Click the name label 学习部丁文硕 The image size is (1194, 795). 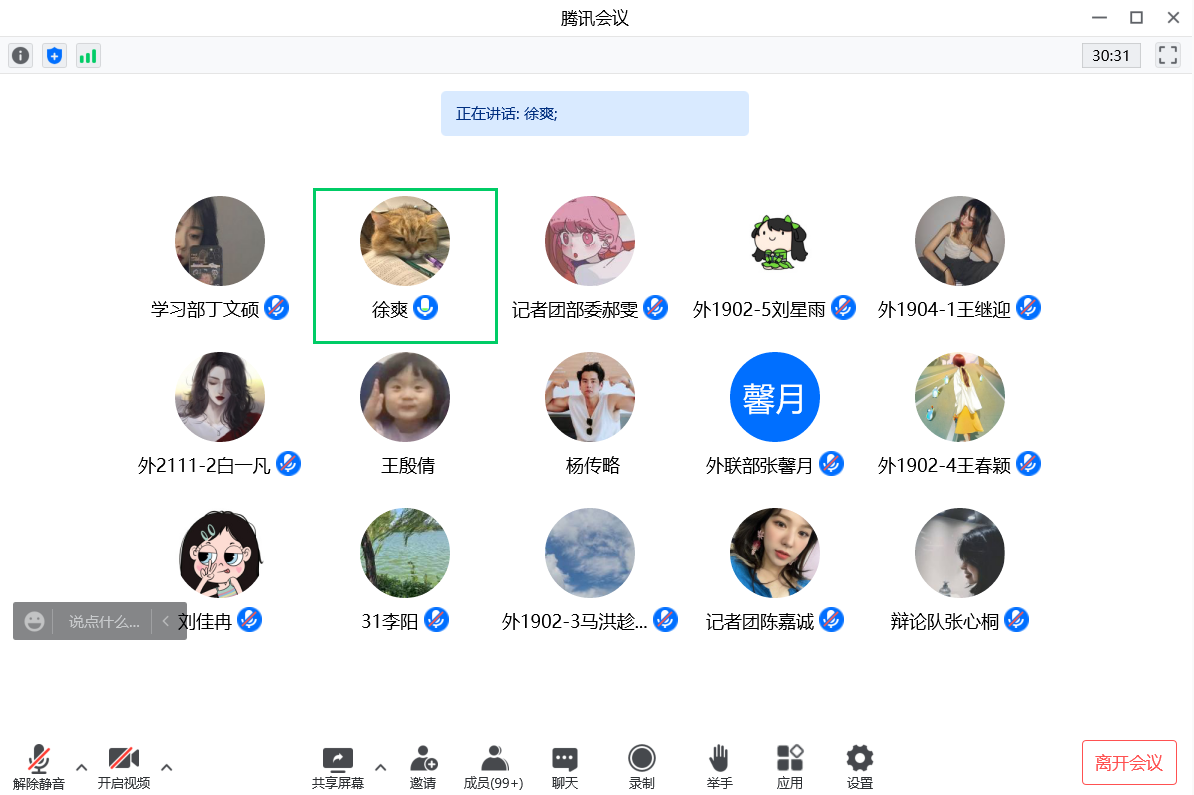coord(205,309)
